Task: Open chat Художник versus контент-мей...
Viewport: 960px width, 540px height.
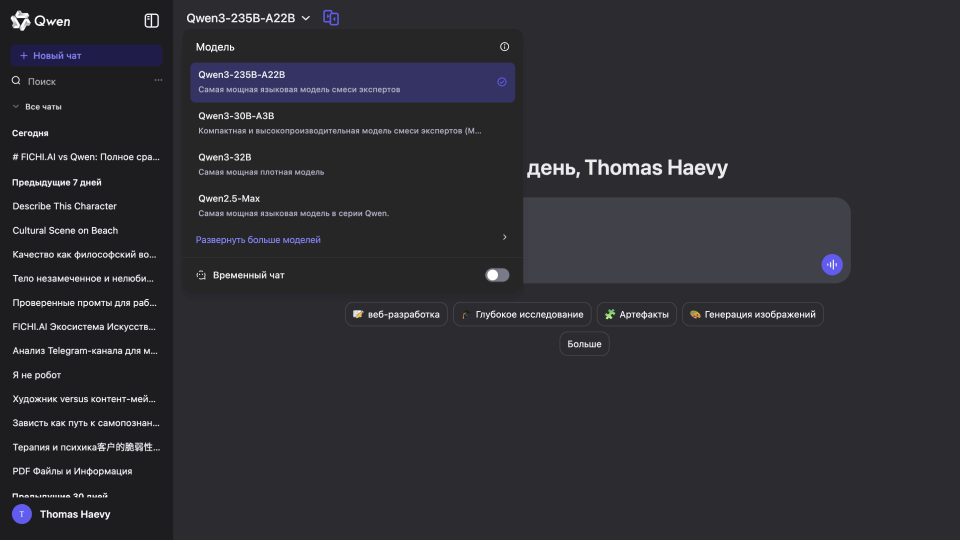Action: (86, 399)
